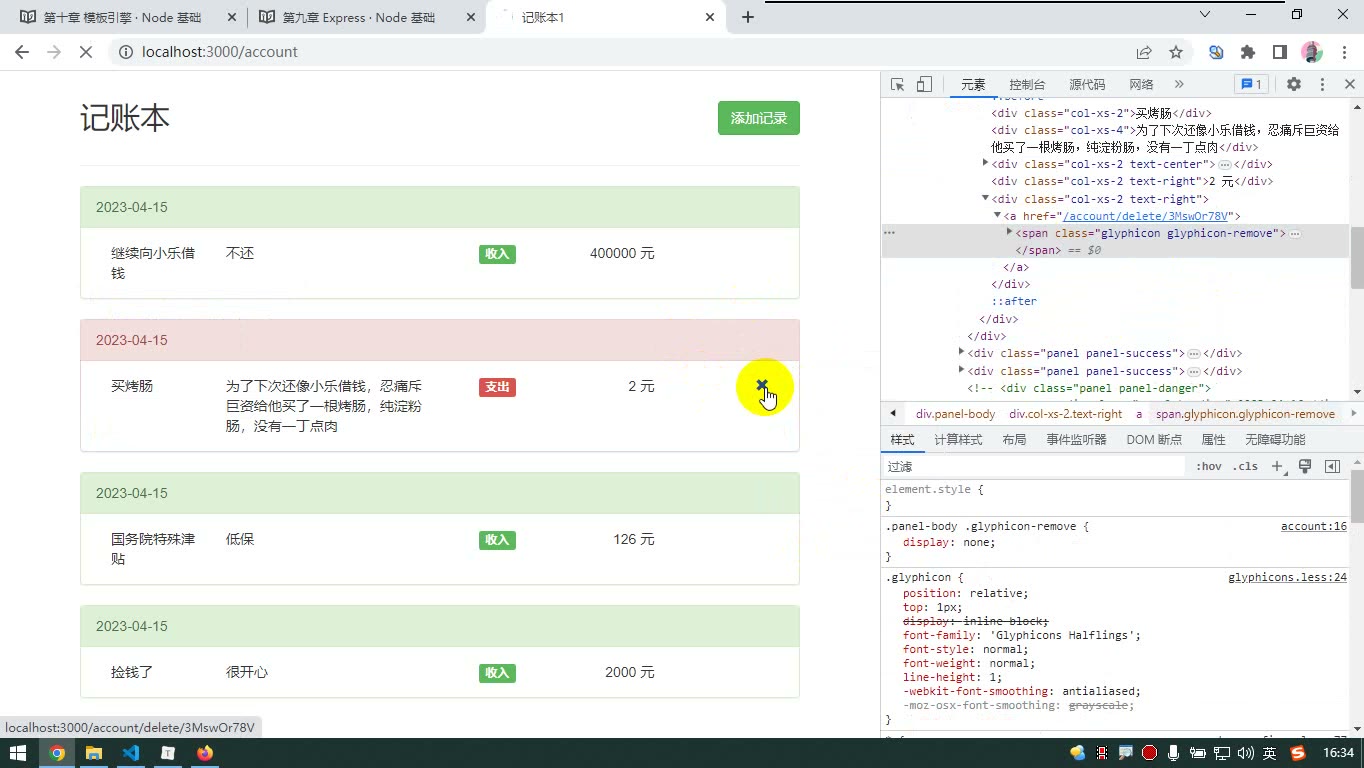This screenshot has height=768, width=1364.
Task: Open the DevTools three-dot customize menu
Action: pos(1322,85)
